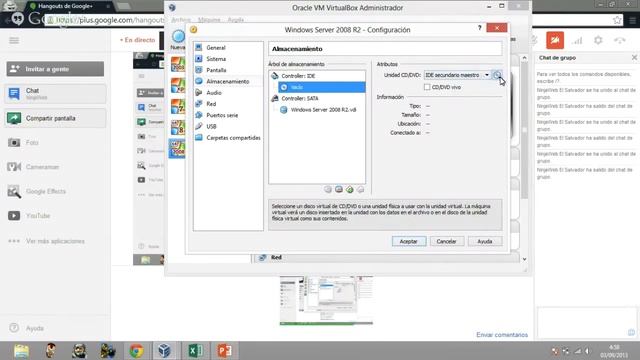Image resolution: width=640 pixels, height=360 pixels.
Task: Click Compartir pantalla in Hangouts
Action: tap(55, 118)
